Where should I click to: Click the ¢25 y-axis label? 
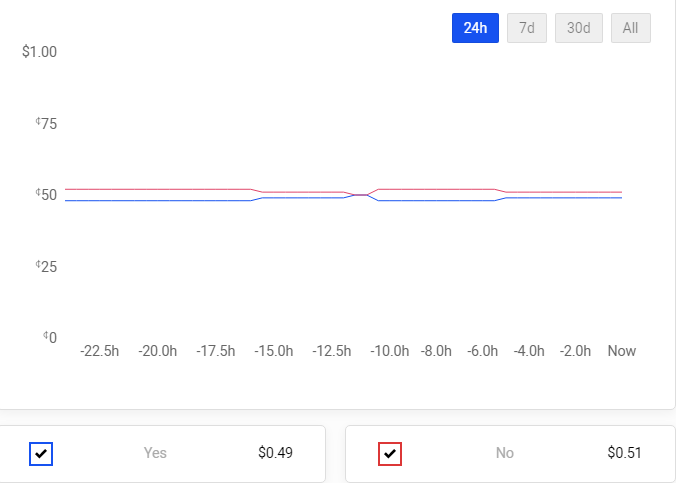click(46, 266)
